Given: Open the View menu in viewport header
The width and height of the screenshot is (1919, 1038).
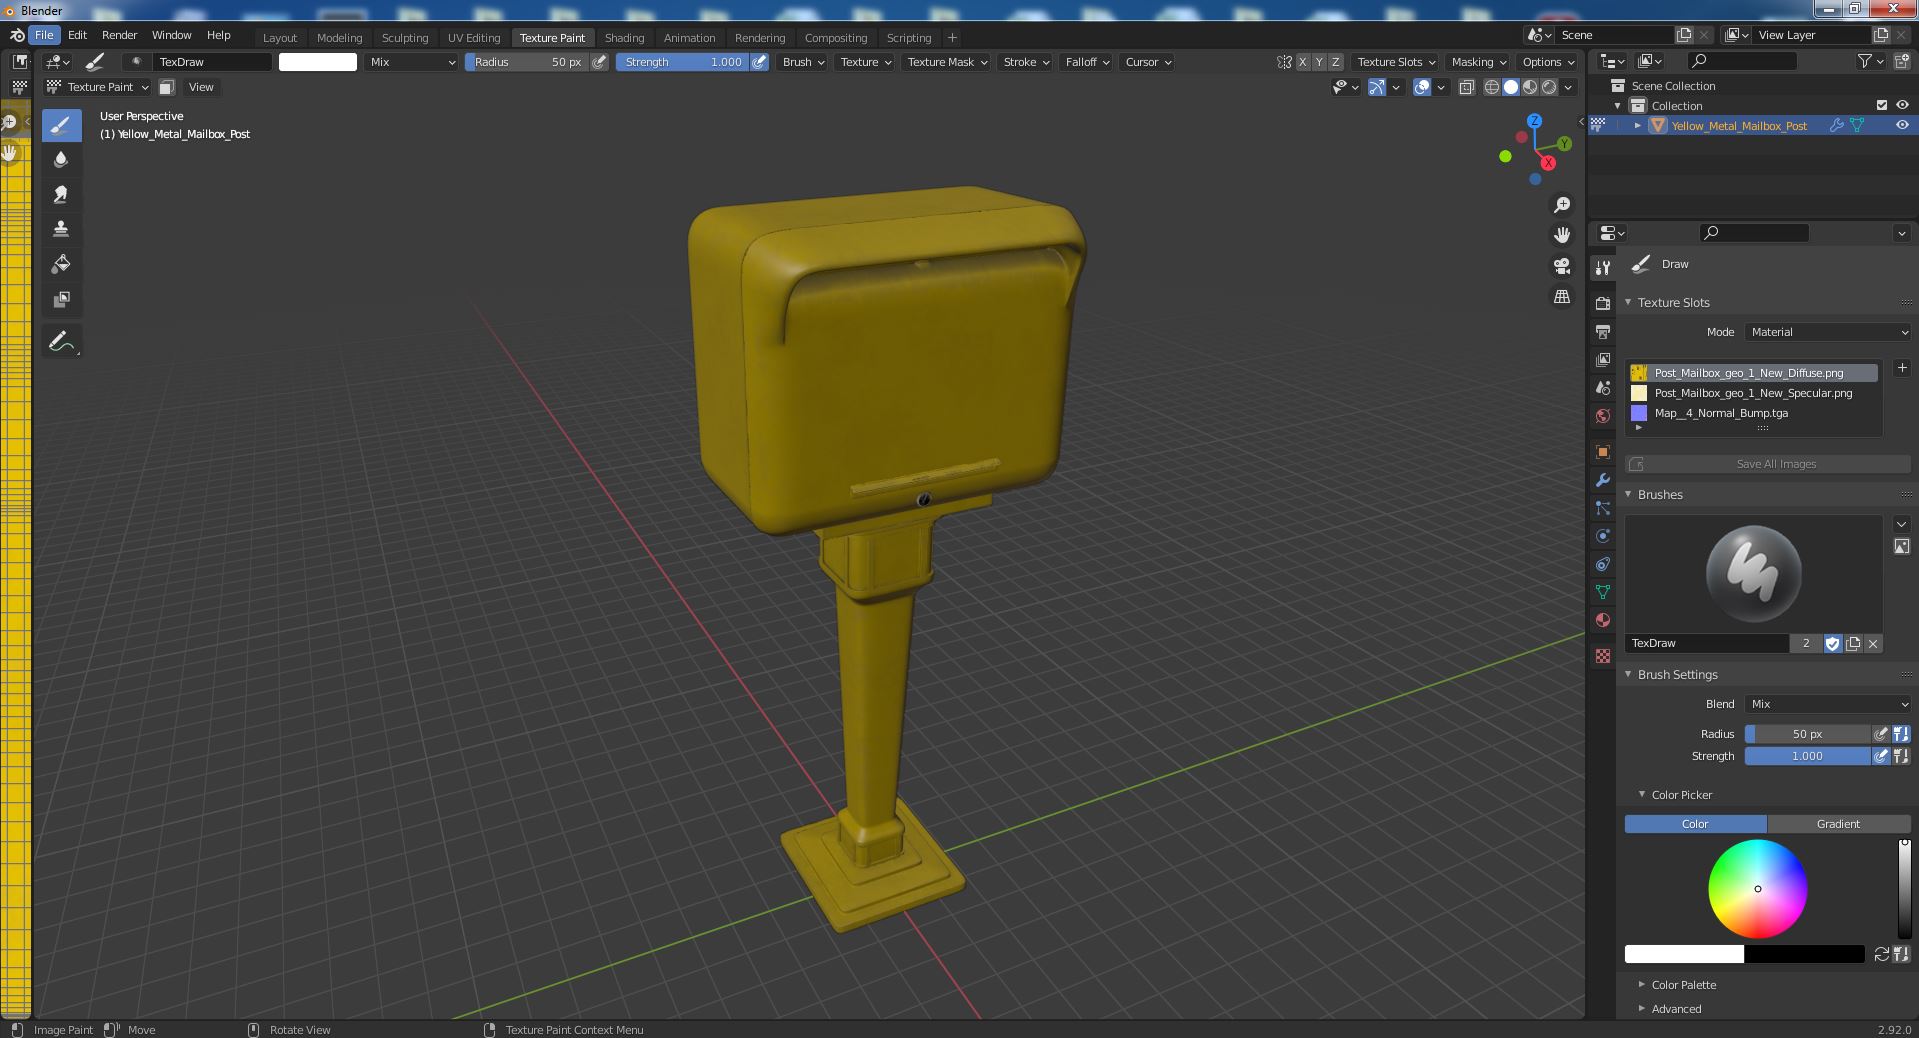Looking at the screenshot, I should pyautogui.click(x=201, y=87).
